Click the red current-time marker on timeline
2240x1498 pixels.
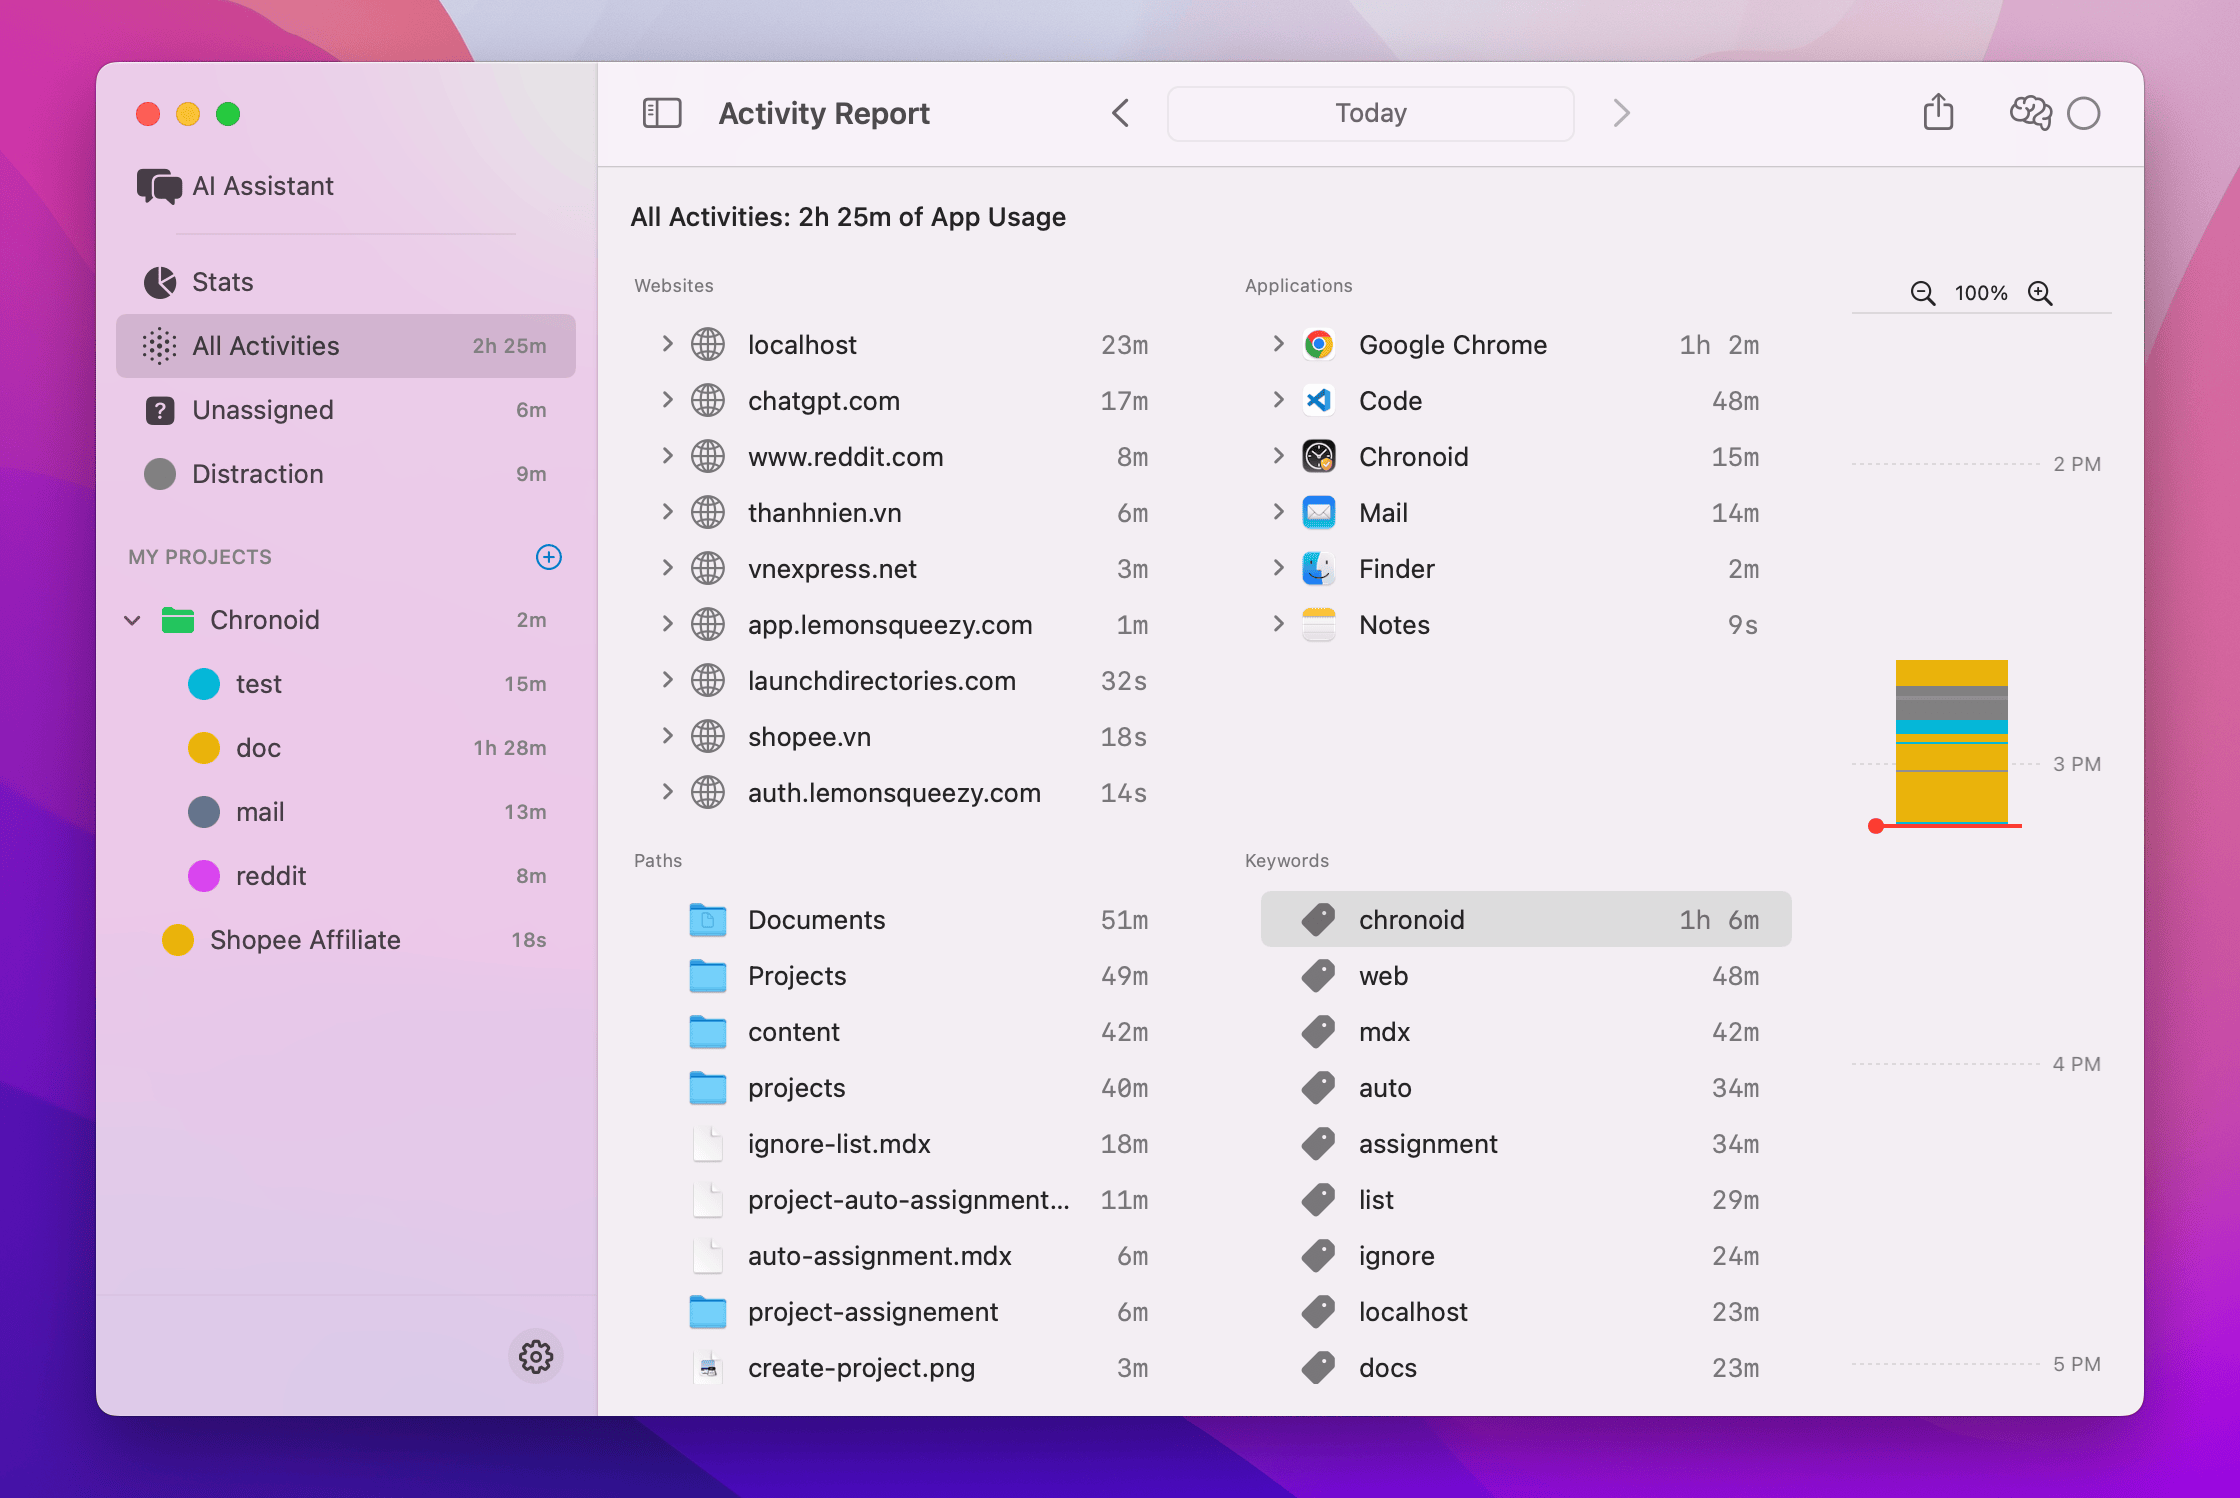[x=1876, y=826]
